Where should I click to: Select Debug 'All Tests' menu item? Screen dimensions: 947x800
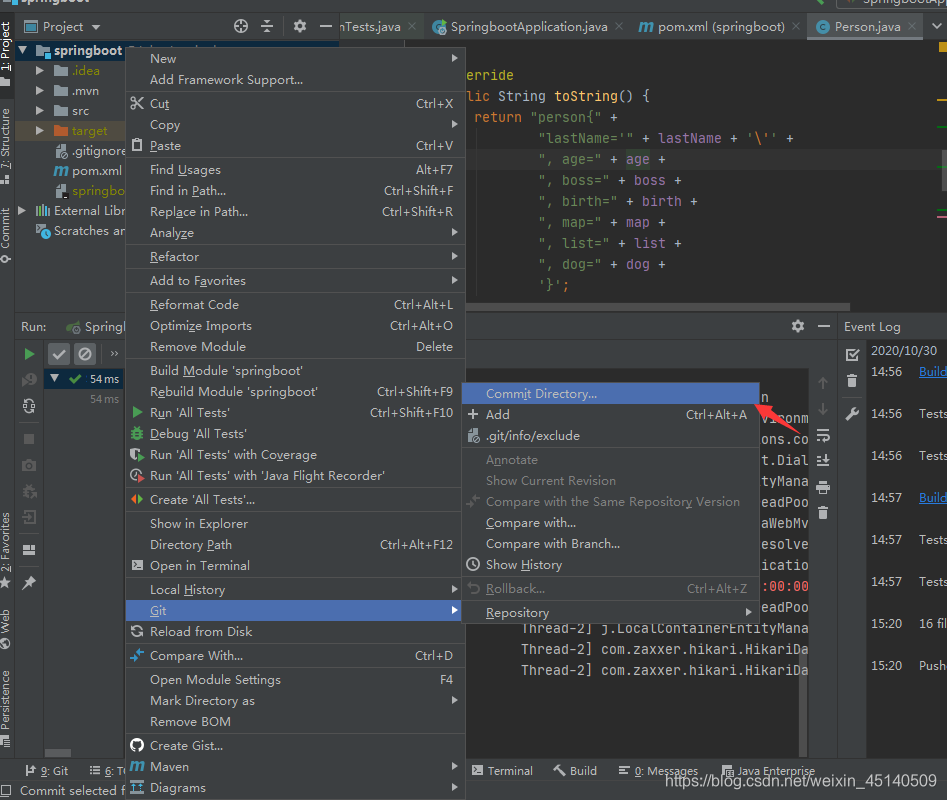click(x=295, y=434)
